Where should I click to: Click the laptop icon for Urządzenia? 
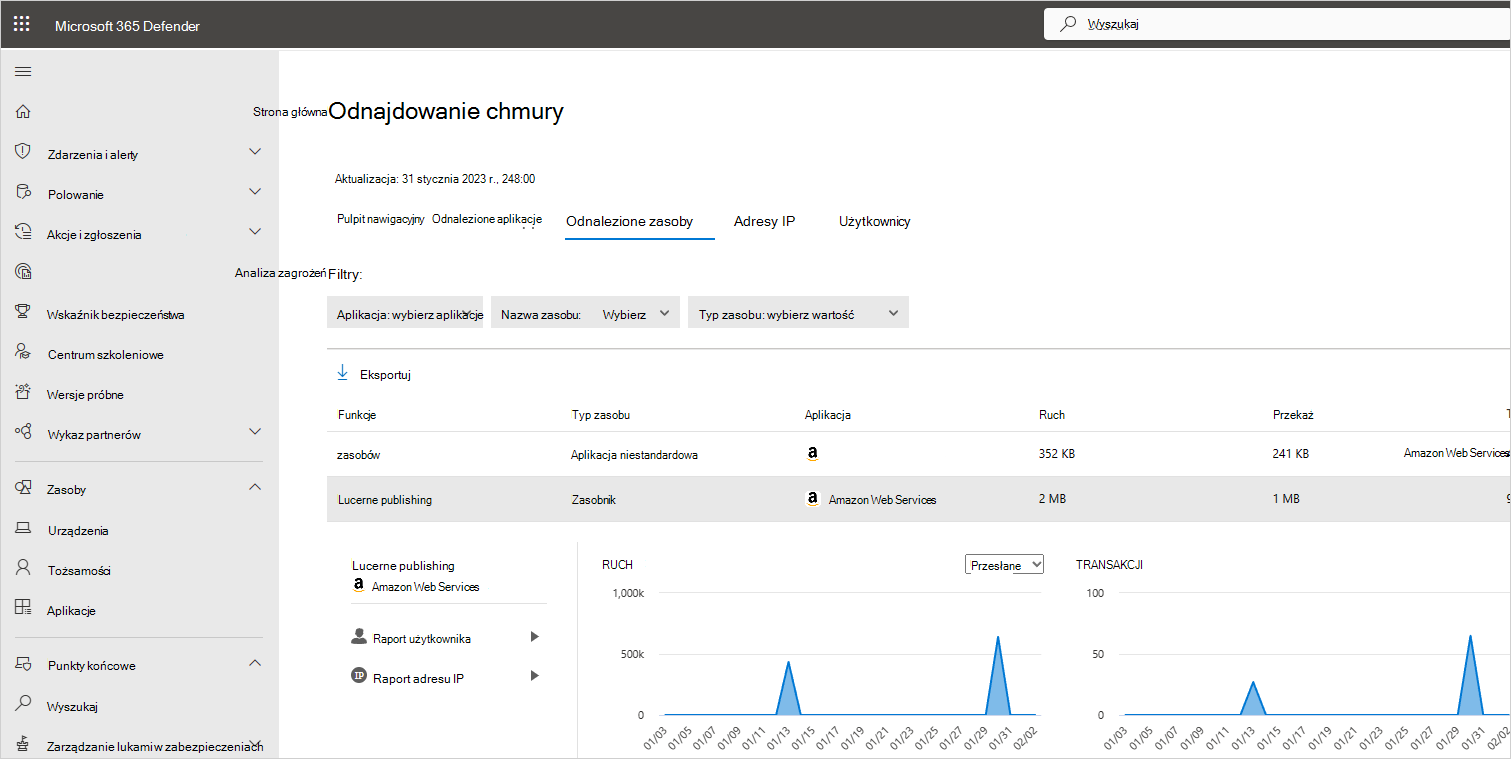click(x=23, y=529)
